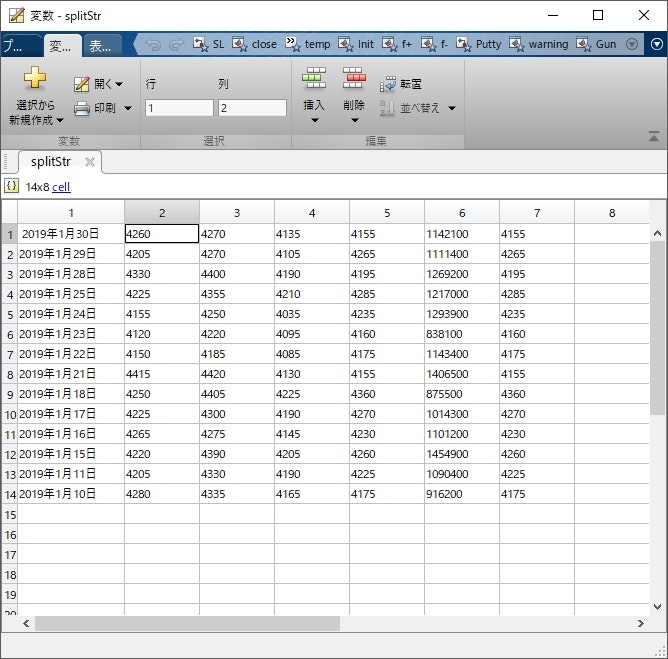Click the 転置 (Transpose) icon
This screenshot has height=659, width=668.
click(387, 84)
